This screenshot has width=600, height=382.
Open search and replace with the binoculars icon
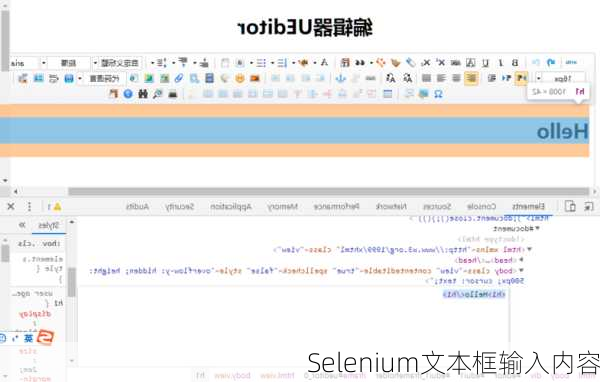(x=143, y=94)
